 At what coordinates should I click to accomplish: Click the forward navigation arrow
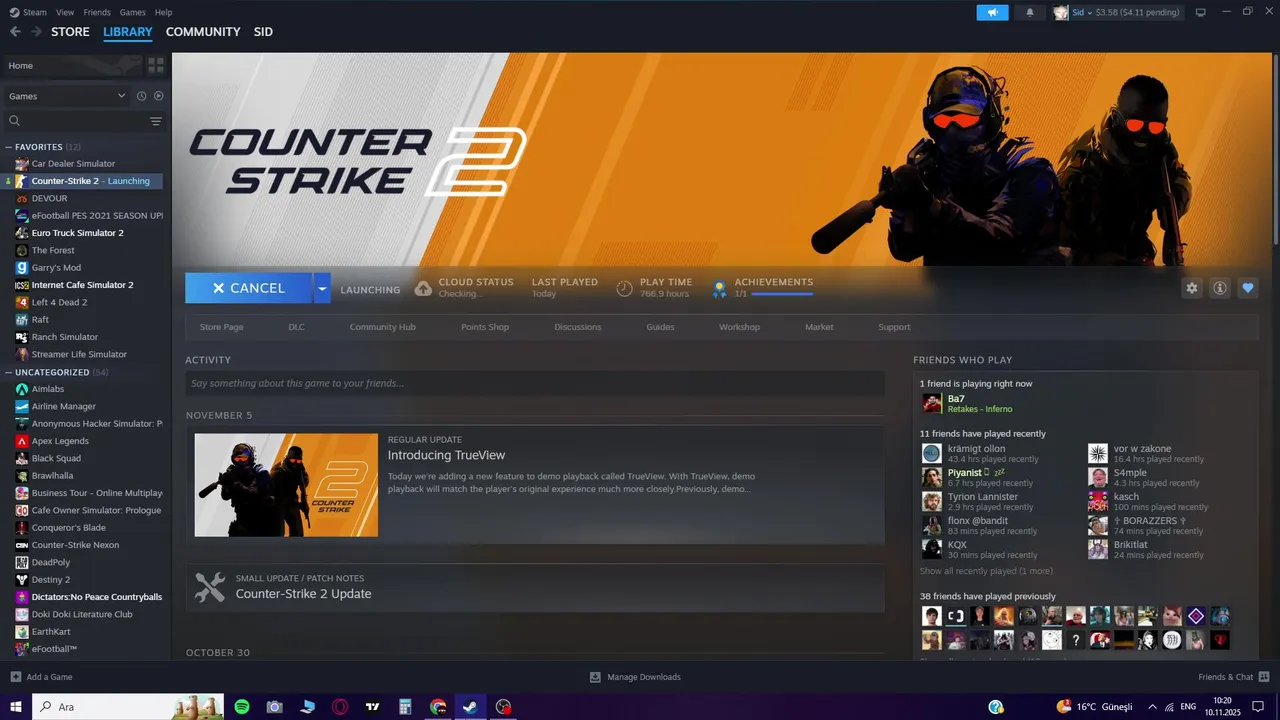pyautogui.click(x=36, y=32)
